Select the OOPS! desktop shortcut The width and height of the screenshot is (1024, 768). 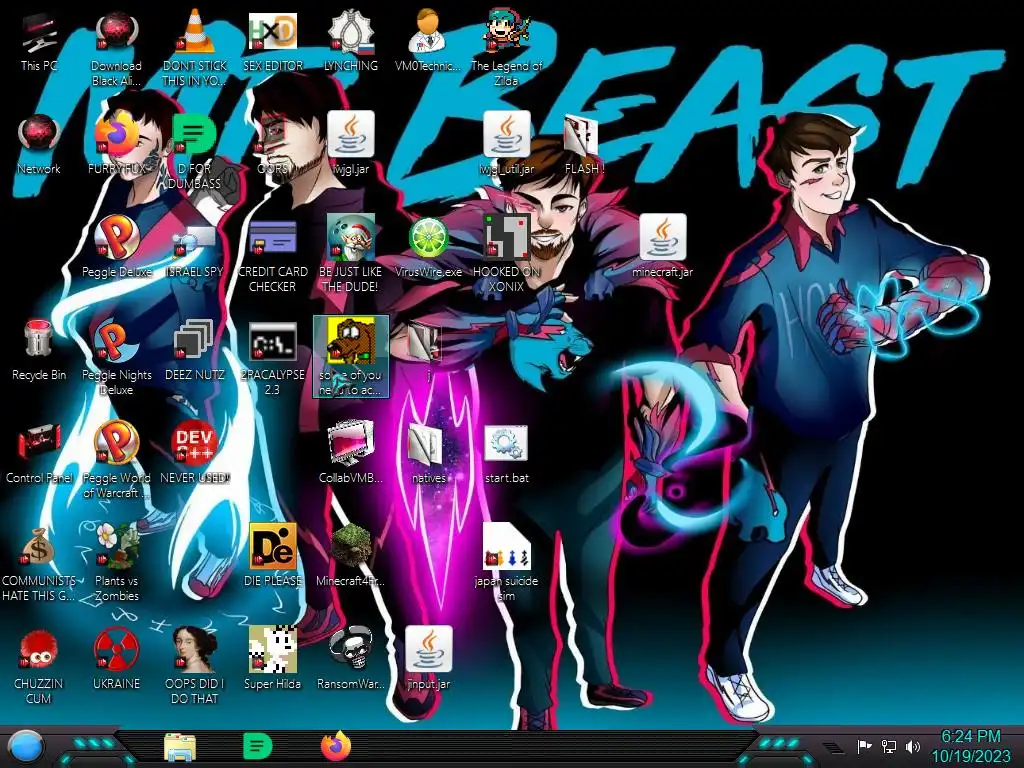tap(272, 145)
